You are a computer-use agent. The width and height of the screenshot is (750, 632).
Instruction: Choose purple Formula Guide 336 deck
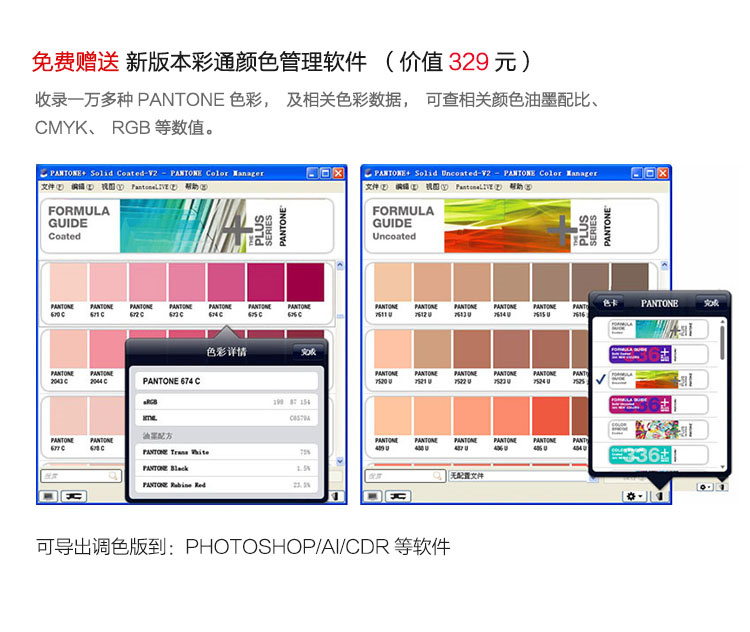658,355
